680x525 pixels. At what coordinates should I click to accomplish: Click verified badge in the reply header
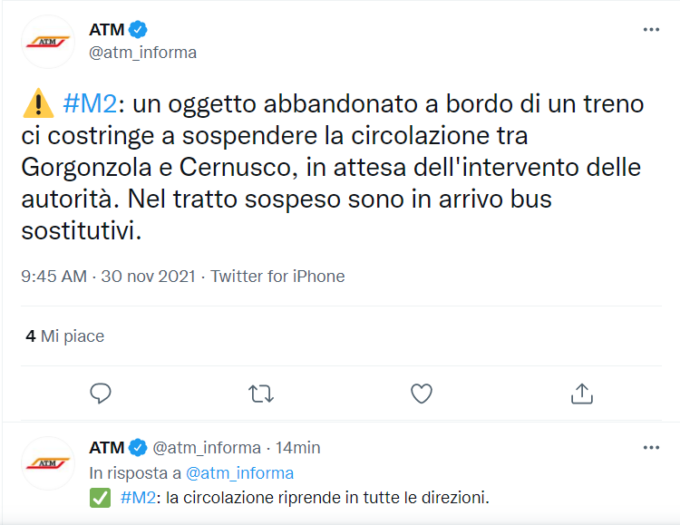[x=138, y=447]
